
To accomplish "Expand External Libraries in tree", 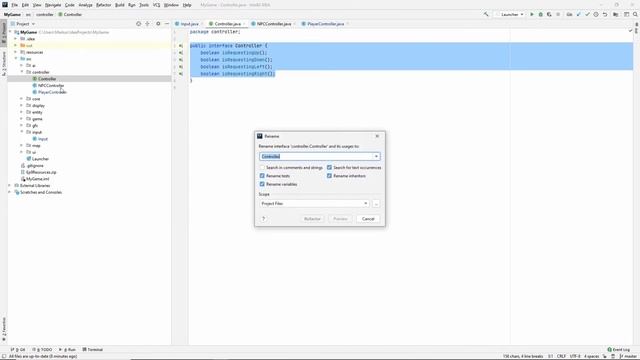I will point(10,185).
